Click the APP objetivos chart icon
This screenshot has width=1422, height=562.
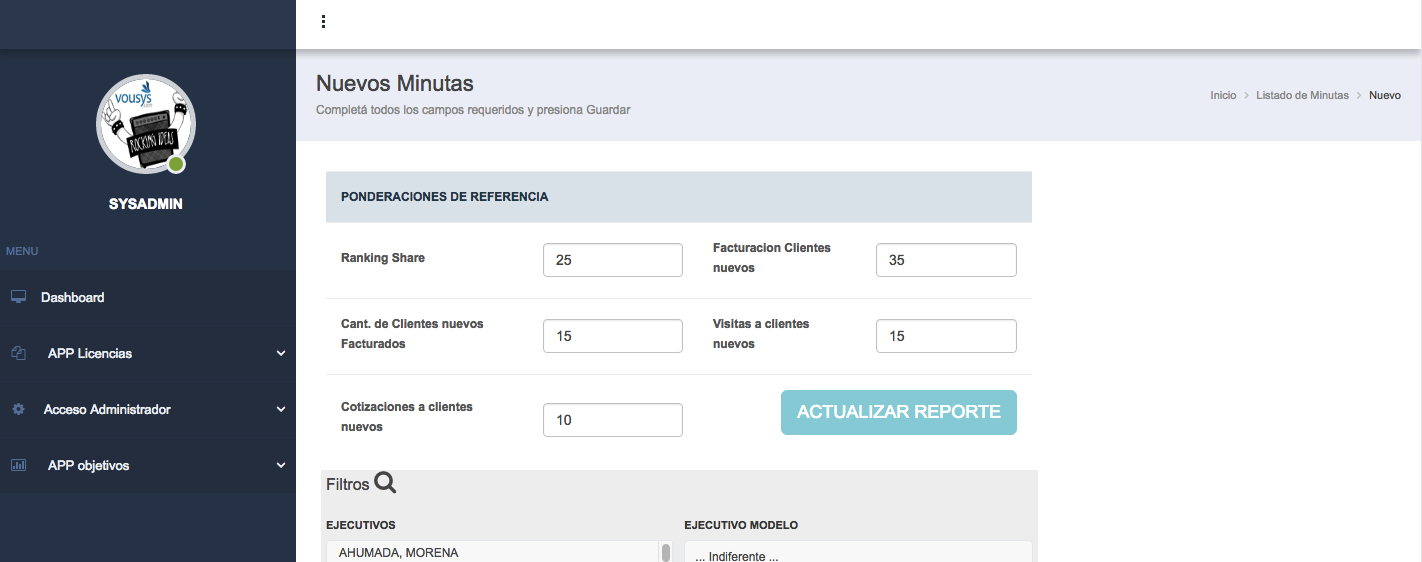[18, 465]
